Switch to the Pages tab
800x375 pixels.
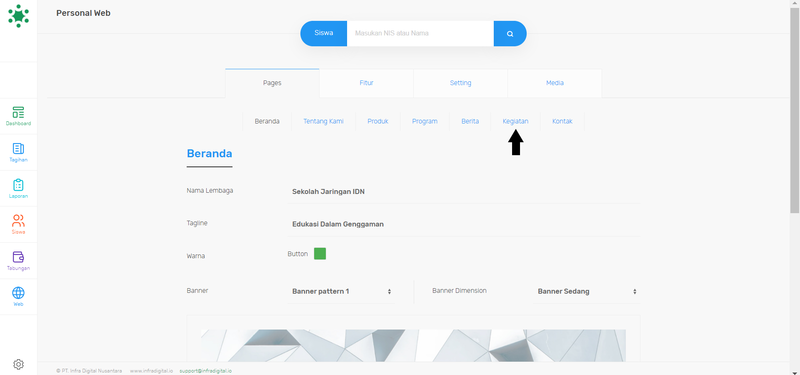coord(272,83)
